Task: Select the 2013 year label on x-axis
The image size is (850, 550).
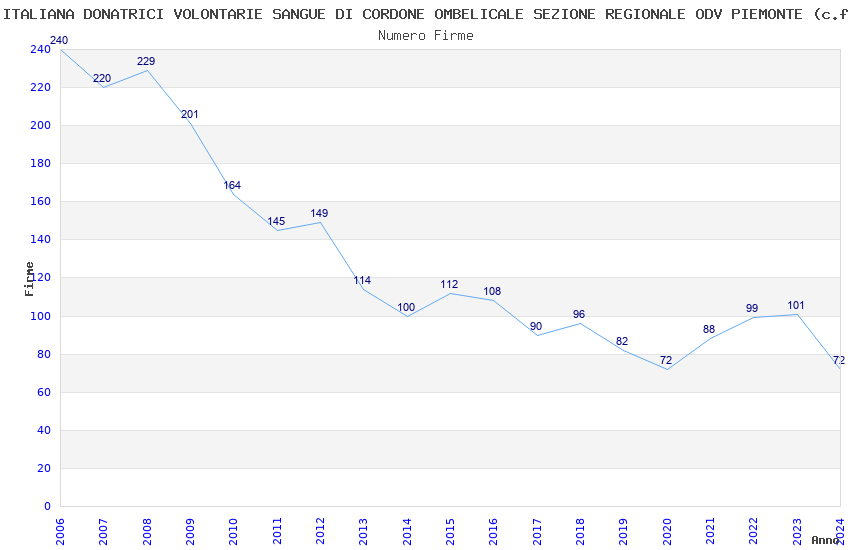Action: pyautogui.click(x=363, y=532)
